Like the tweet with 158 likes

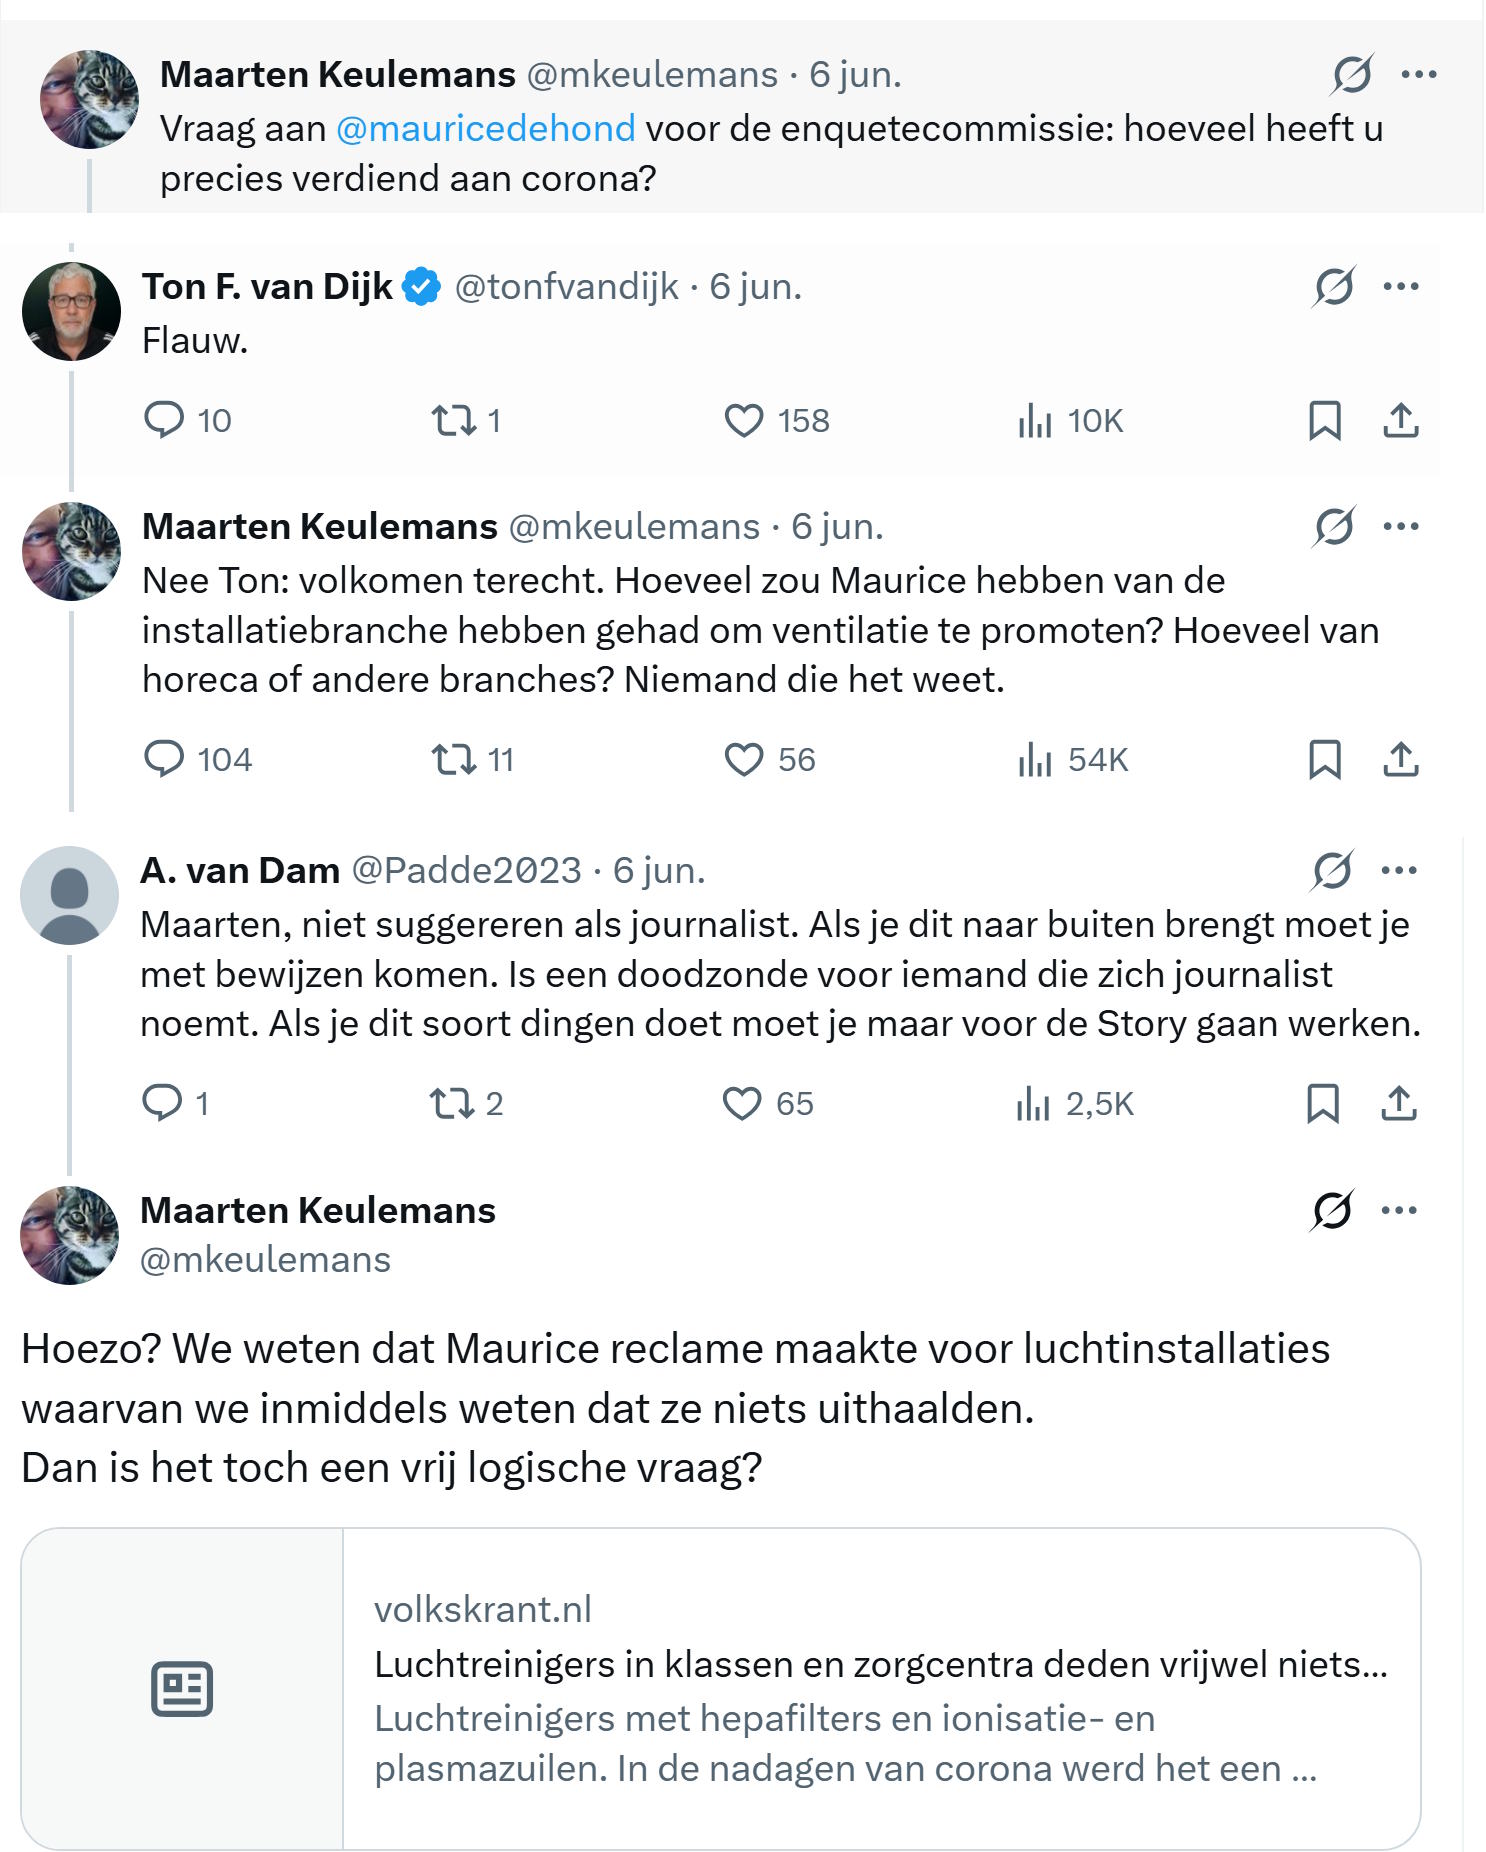[777, 420]
